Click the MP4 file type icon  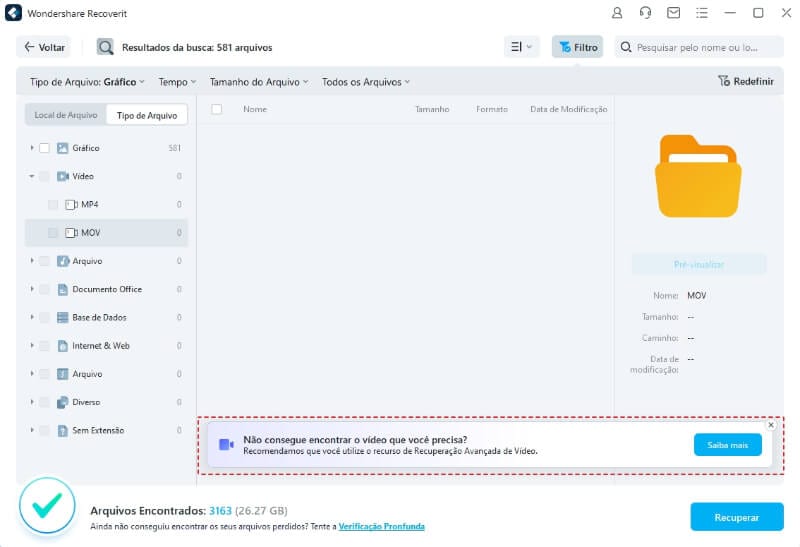click(71, 205)
